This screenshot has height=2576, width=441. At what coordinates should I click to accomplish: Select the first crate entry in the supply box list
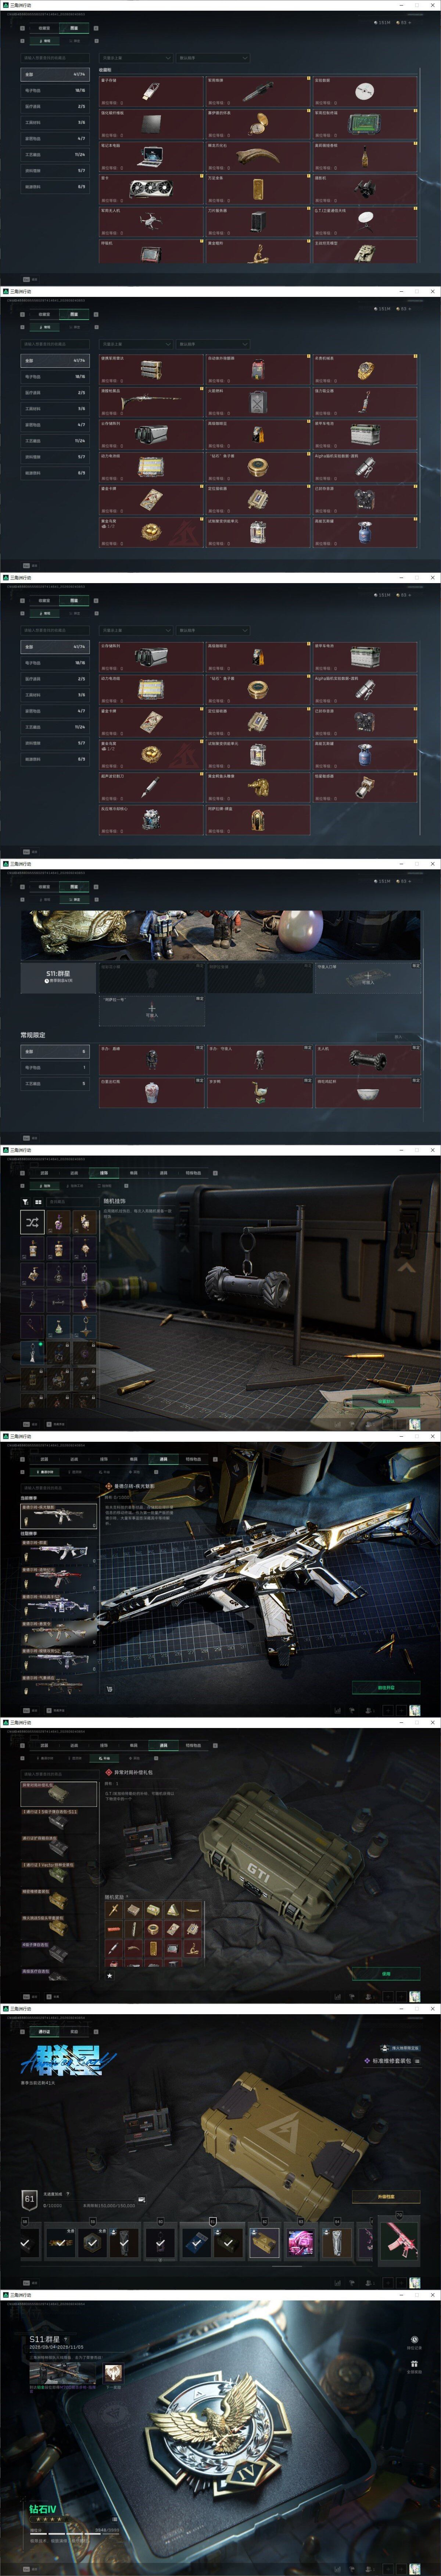point(59,1795)
